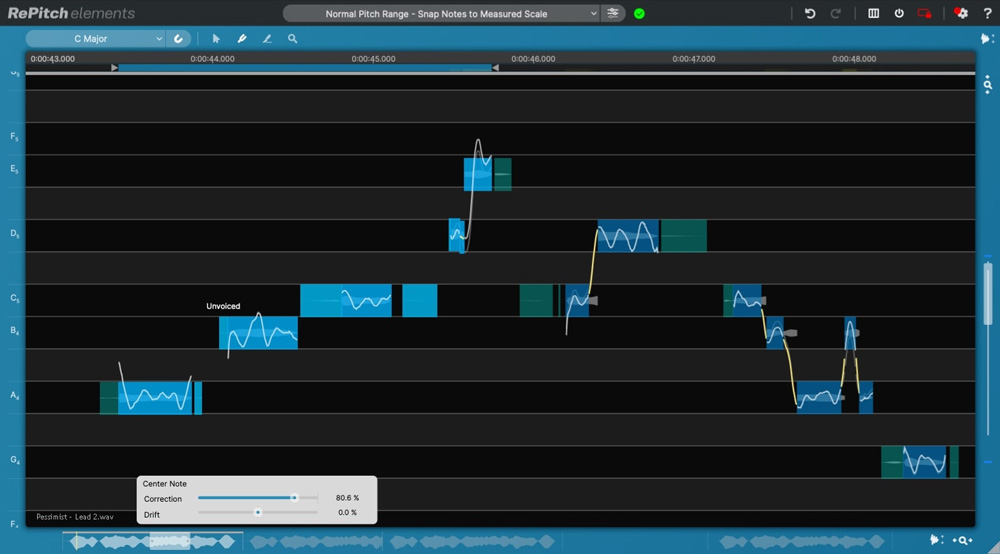The image size is (1000, 554).
Task: Select the pitch pen drawing tool
Action: [x=242, y=39]
